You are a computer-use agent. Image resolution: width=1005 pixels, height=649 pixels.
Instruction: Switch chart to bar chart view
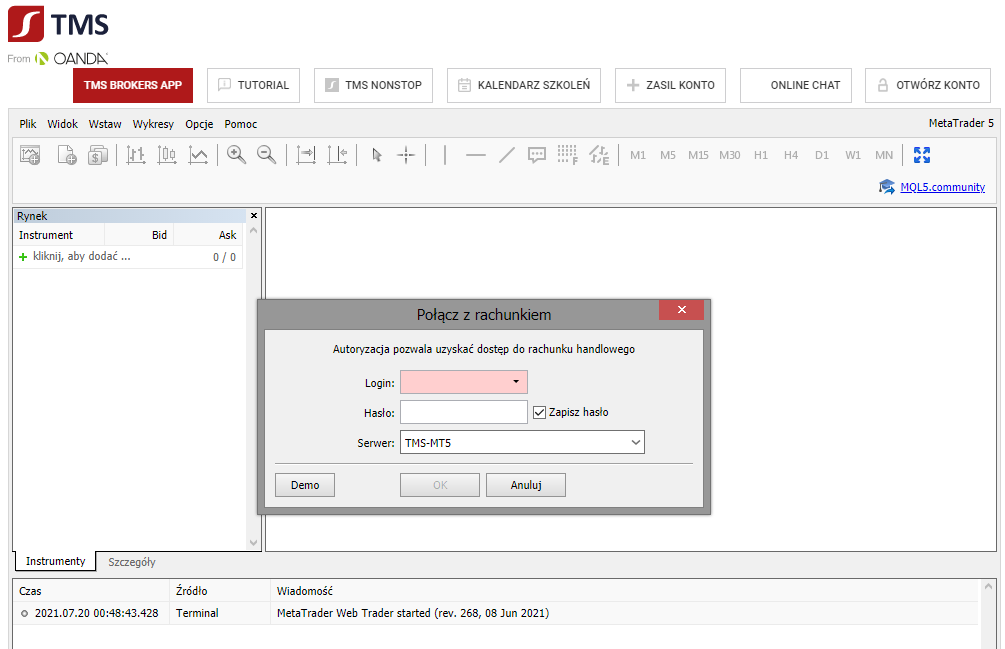click(135, 155)
